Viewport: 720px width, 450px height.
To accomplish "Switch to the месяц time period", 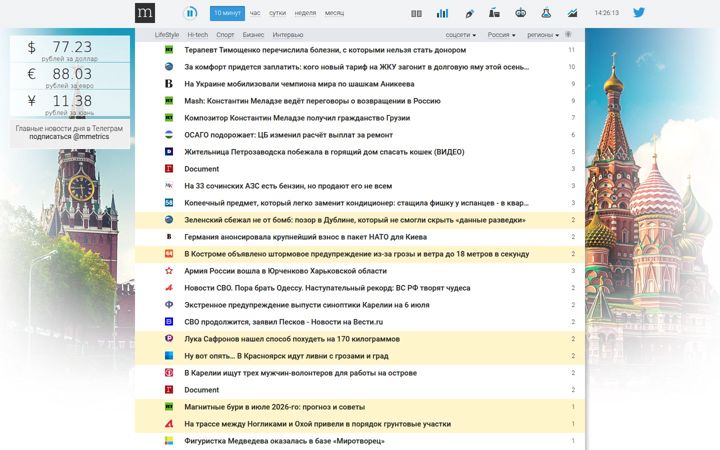I will click(x=334, y=13).
